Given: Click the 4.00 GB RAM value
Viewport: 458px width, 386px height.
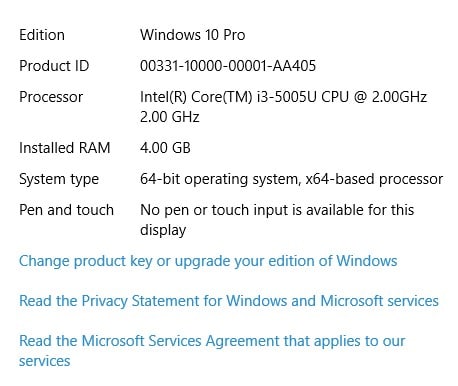Looking at the screenshot, I should (x=165, y=148).
